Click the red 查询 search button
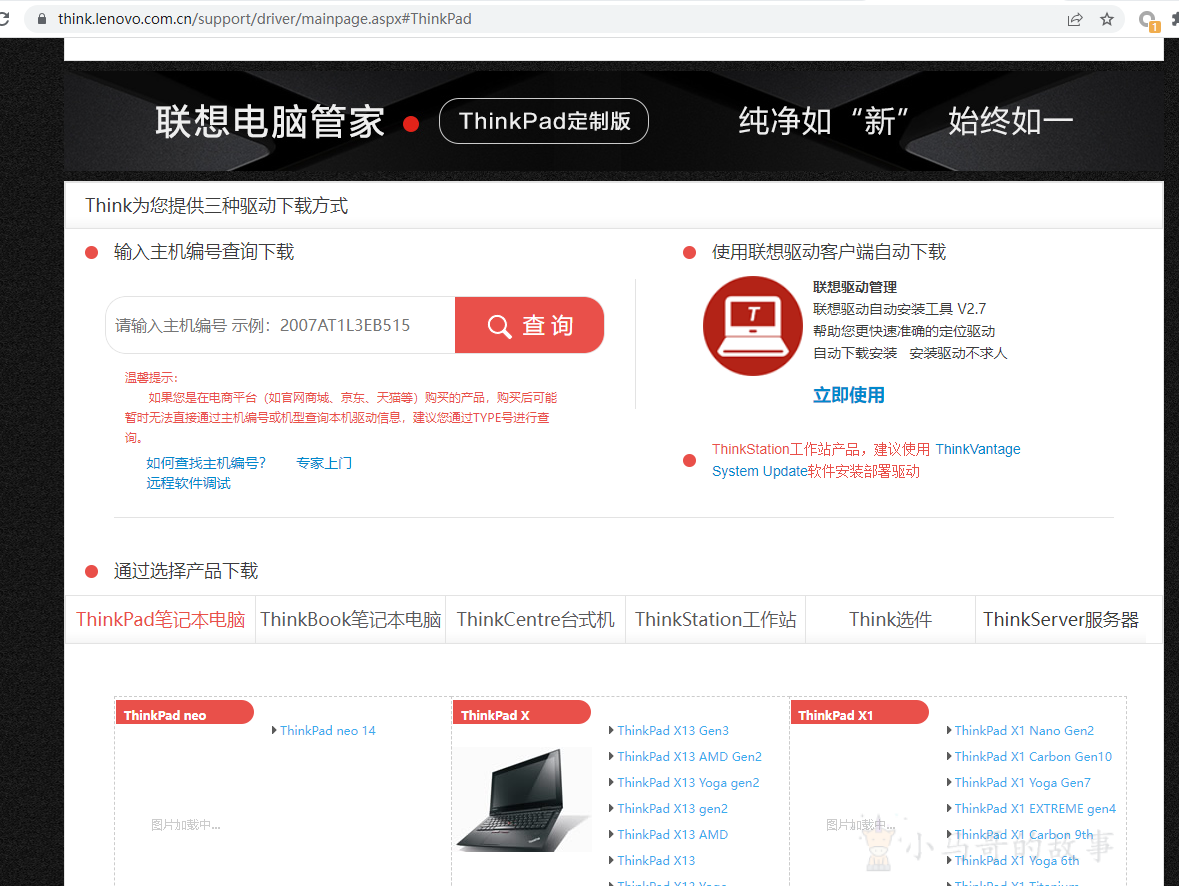 point(529,325)
